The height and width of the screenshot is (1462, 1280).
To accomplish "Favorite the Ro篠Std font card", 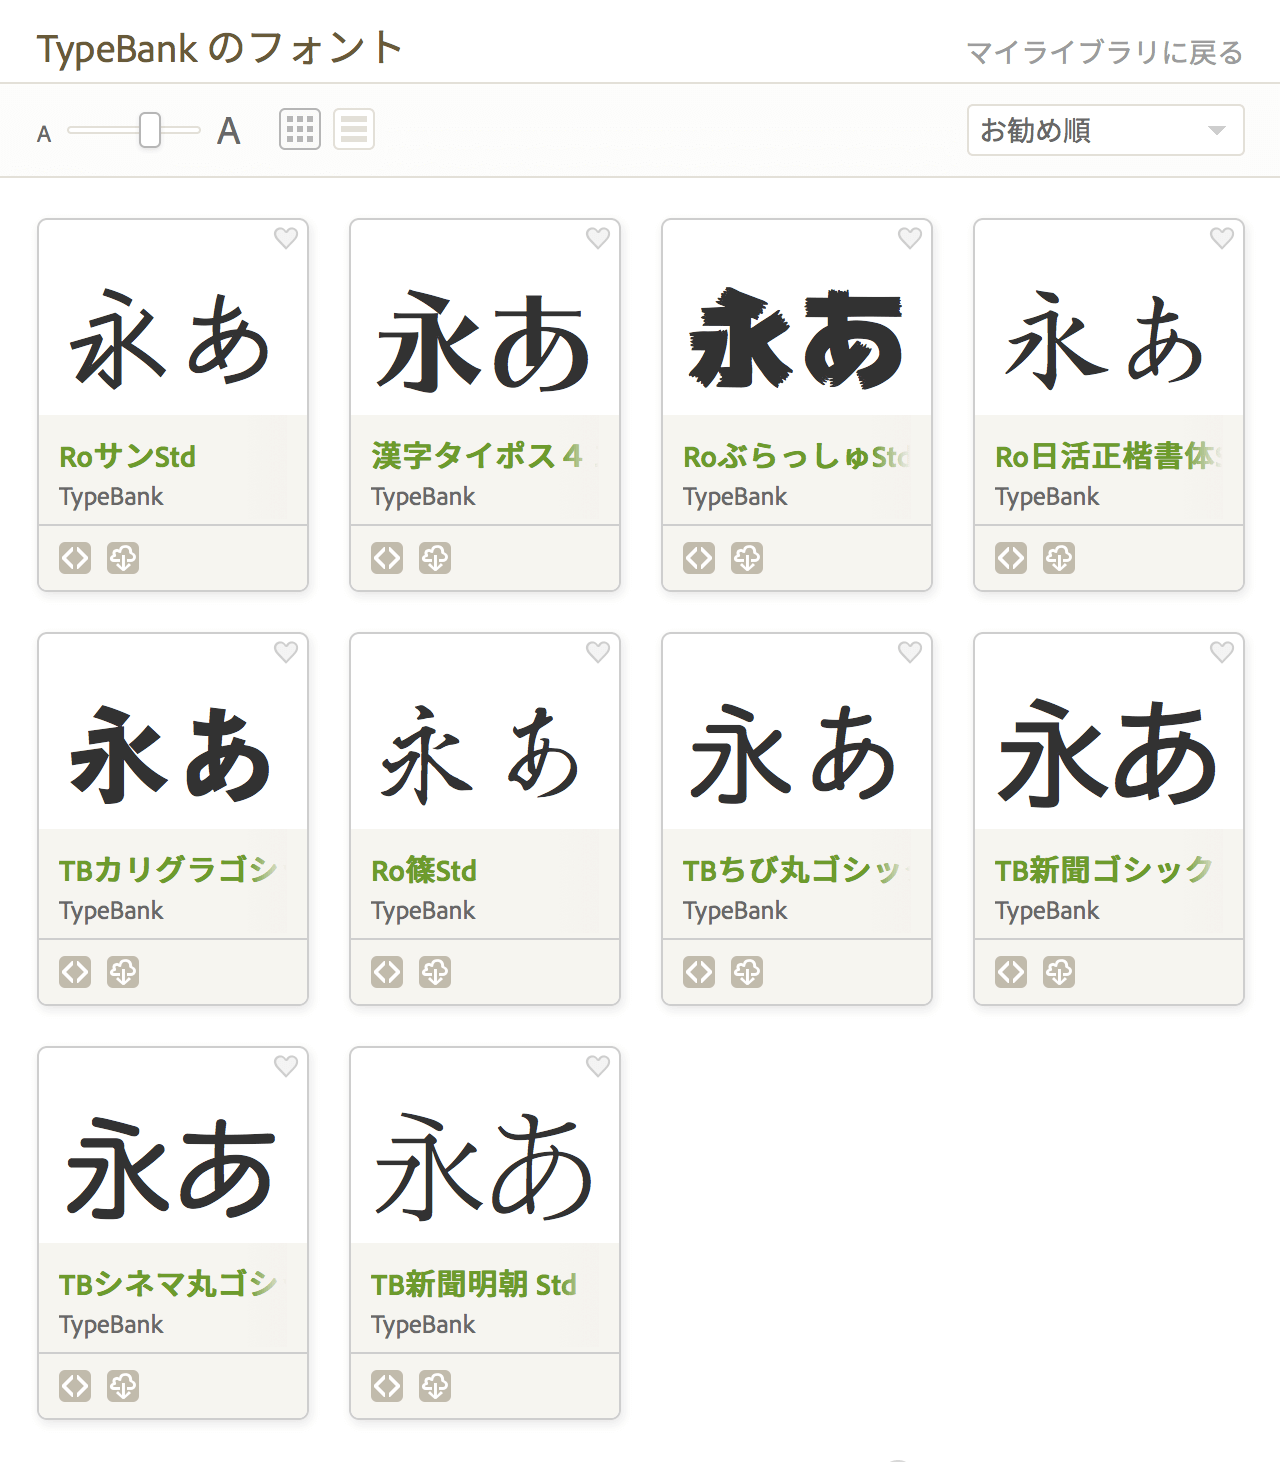I will 598,652.
